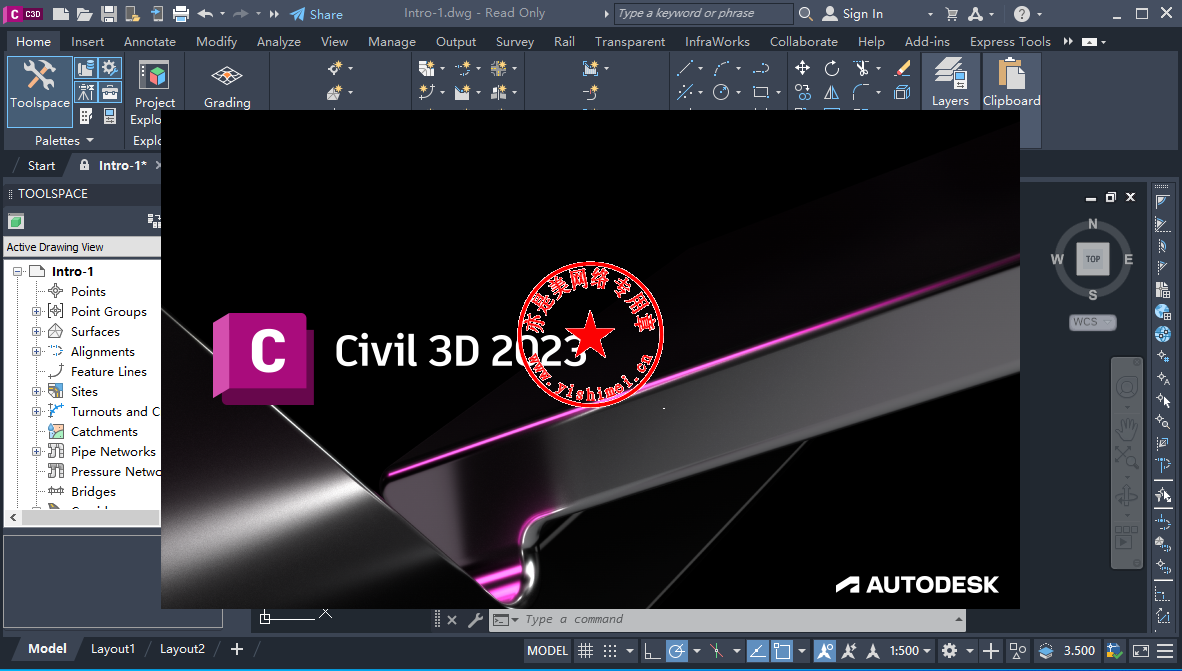Expand the Sites tree node
Image resolution: width=1182 pixels, height=671 pixels.
tap(36, 391)
